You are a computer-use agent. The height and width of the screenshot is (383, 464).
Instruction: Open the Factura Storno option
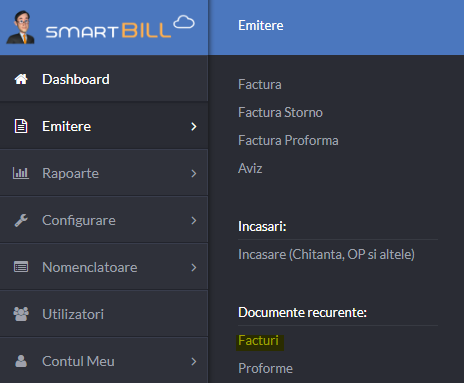coord(280,112)
